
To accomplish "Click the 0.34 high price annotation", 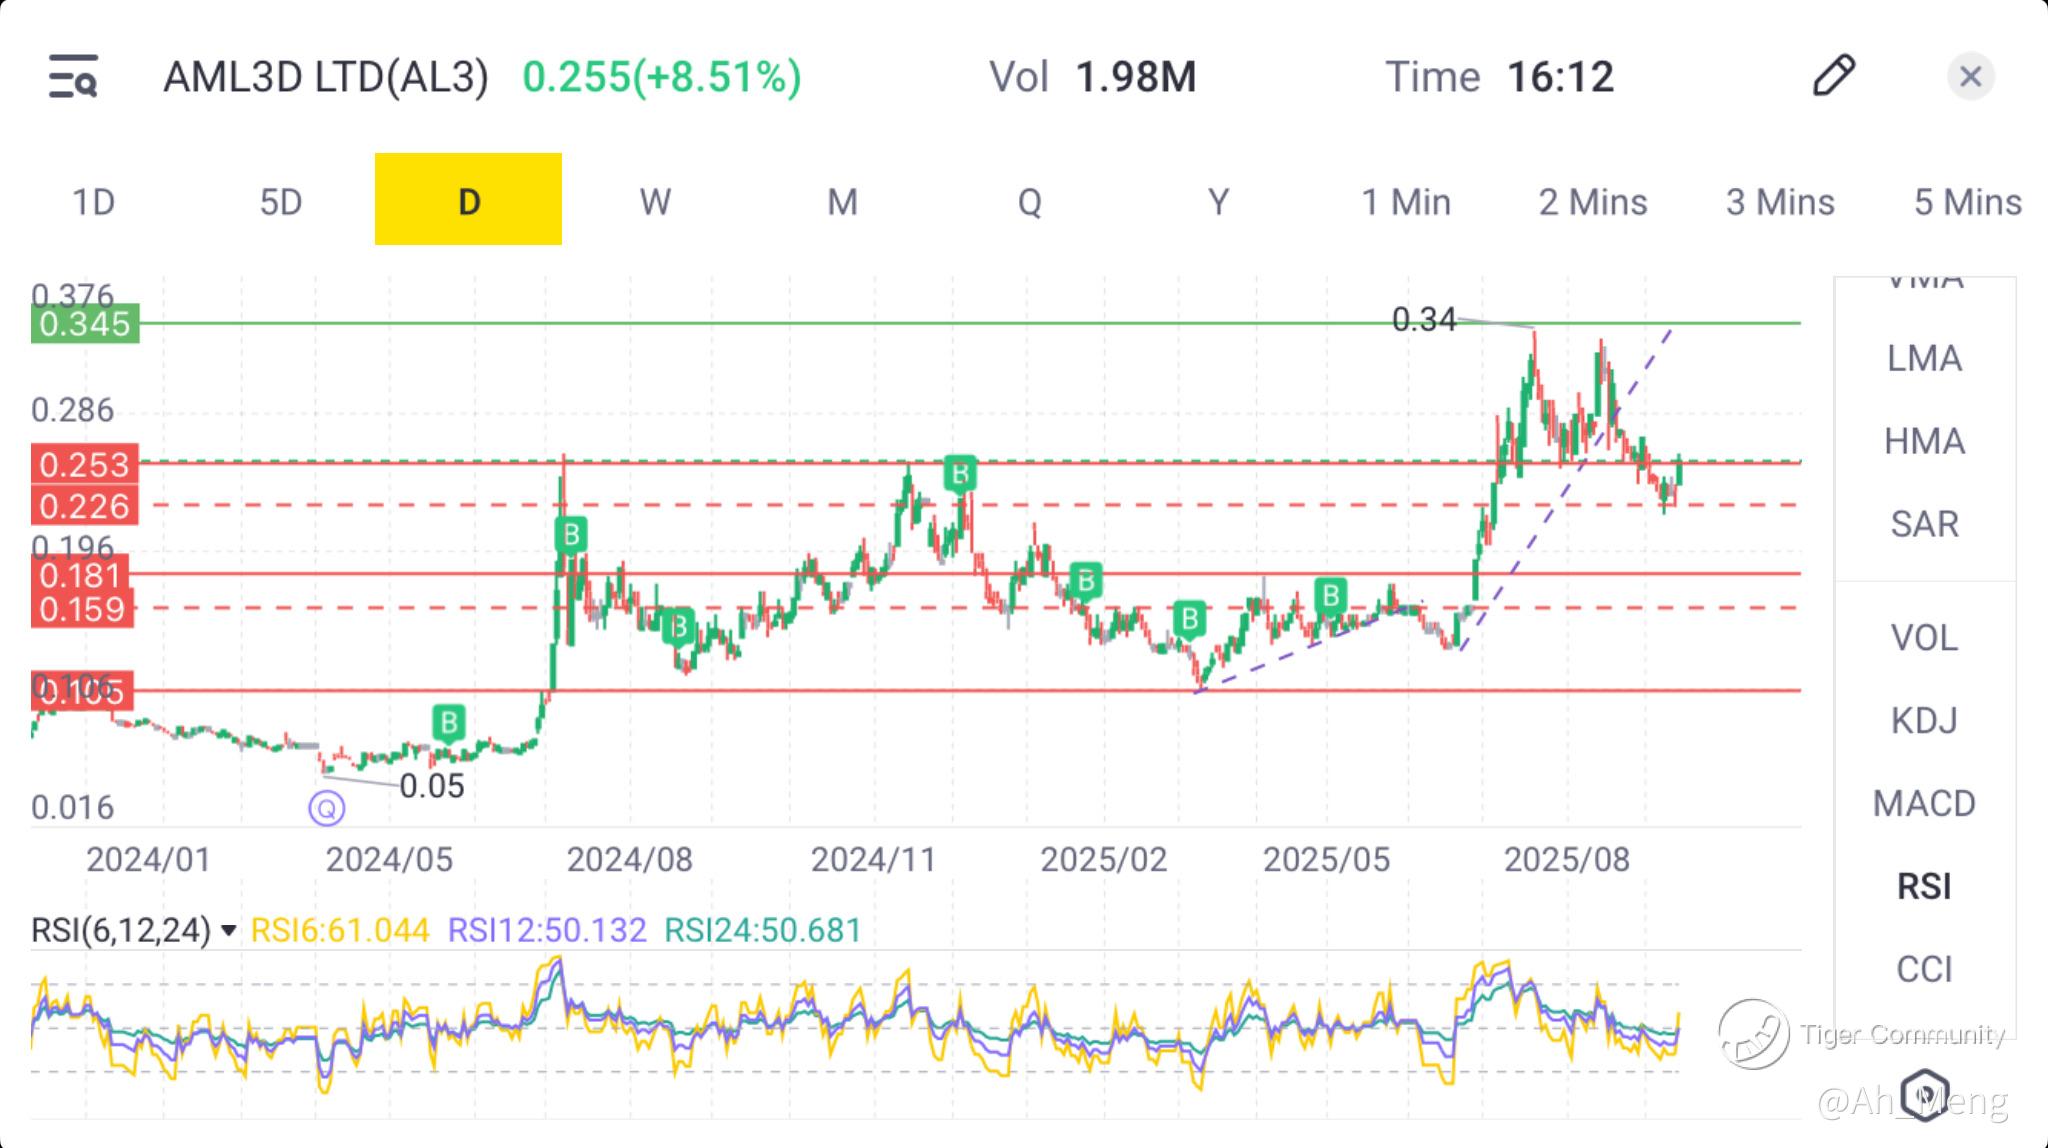I will pyautogui.click(x=1424, y=320).
